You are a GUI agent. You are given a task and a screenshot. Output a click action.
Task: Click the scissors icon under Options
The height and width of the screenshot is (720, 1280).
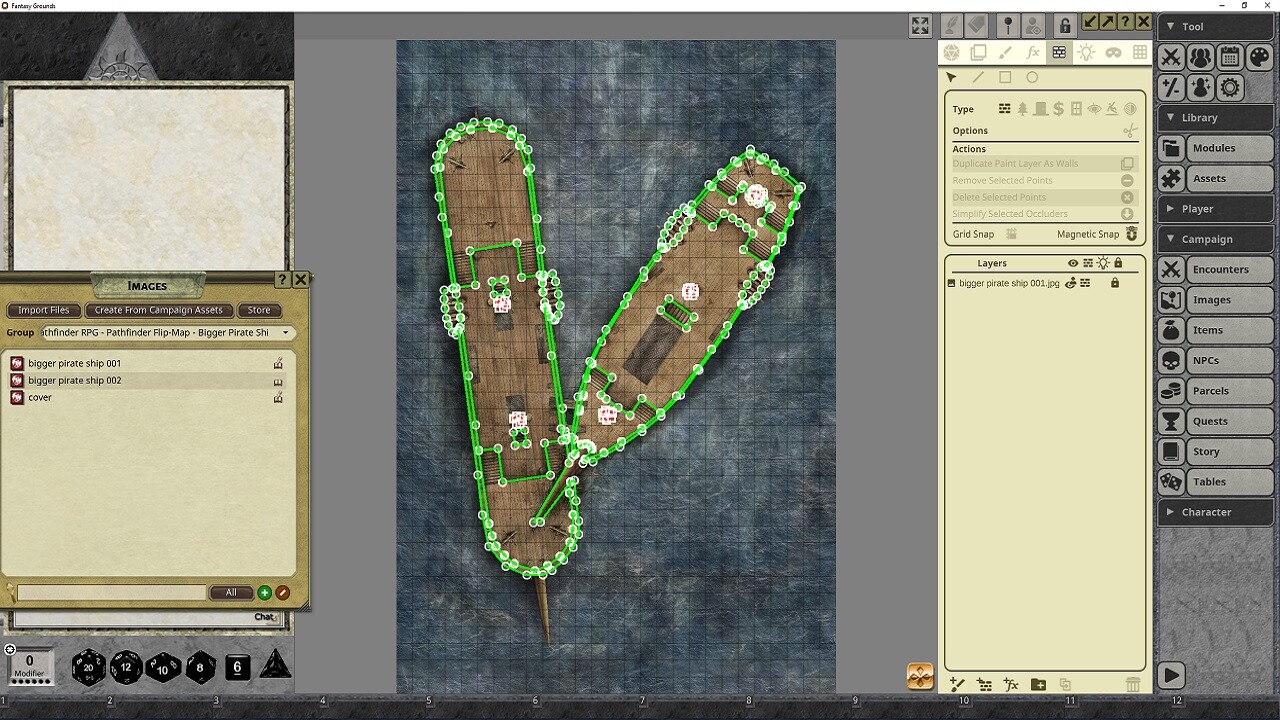[1129, 130]
